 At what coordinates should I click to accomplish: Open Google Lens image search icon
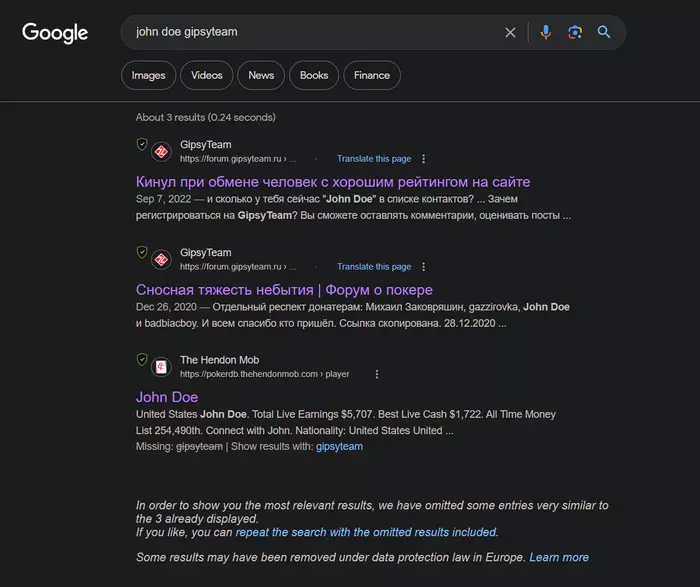(x=575, y=32)
